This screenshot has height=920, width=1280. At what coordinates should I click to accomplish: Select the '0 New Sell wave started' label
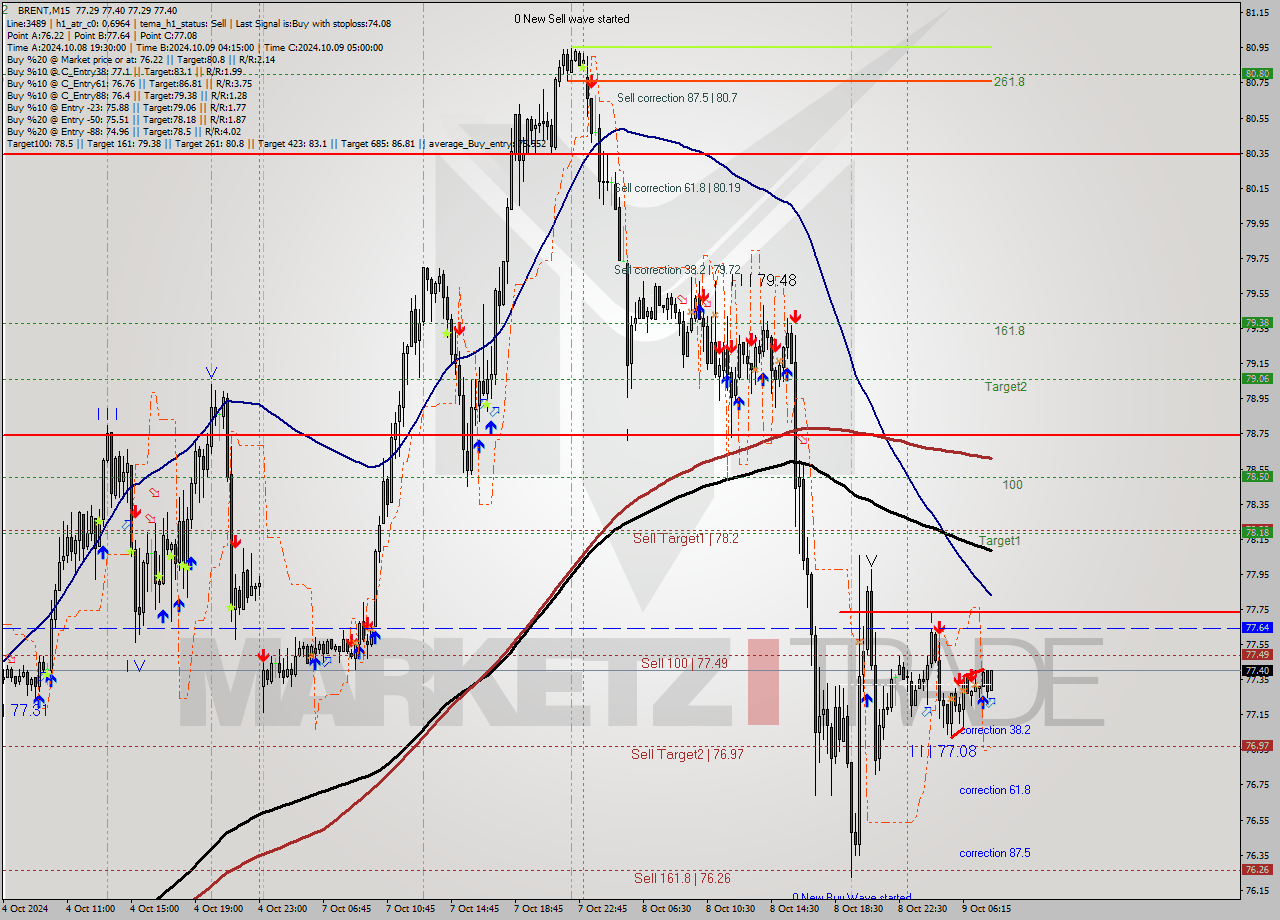point(572,19)
